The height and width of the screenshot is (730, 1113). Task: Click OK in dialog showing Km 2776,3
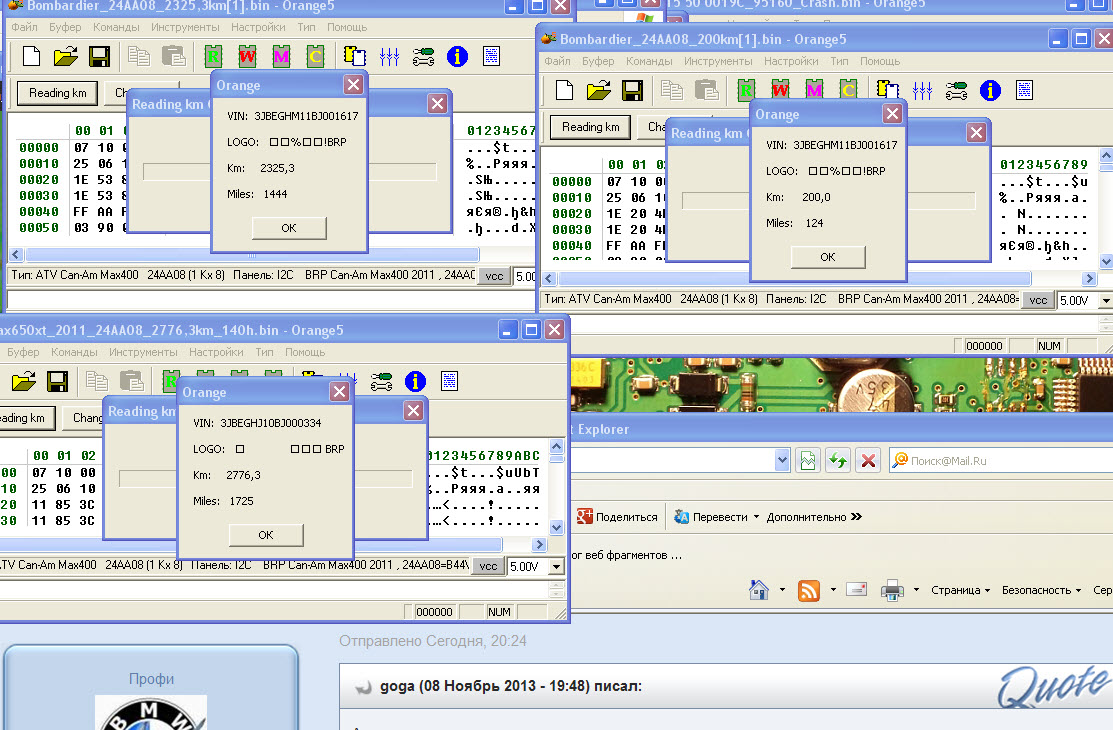[266, 535]
